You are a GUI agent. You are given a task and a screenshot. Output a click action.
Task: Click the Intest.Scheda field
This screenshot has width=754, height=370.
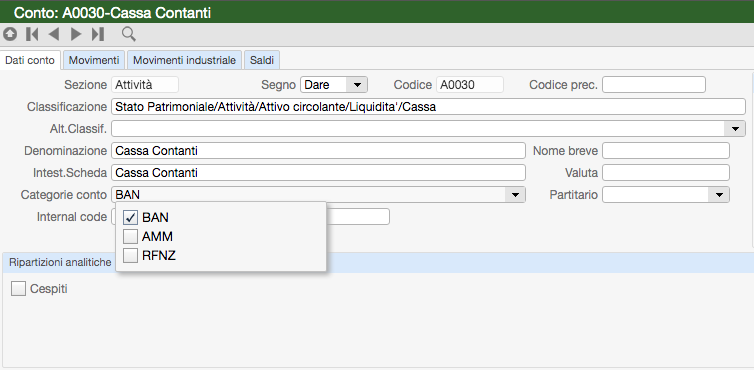point(318,172)
